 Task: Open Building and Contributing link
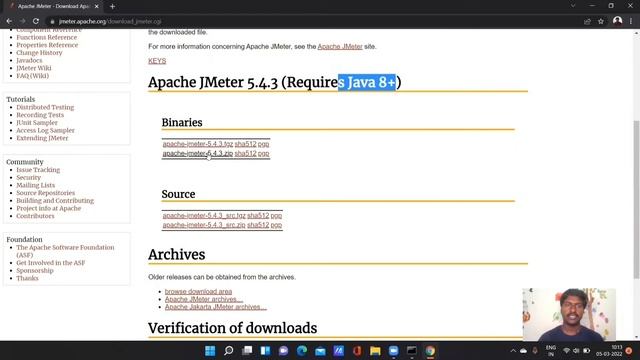coord(55,201)
